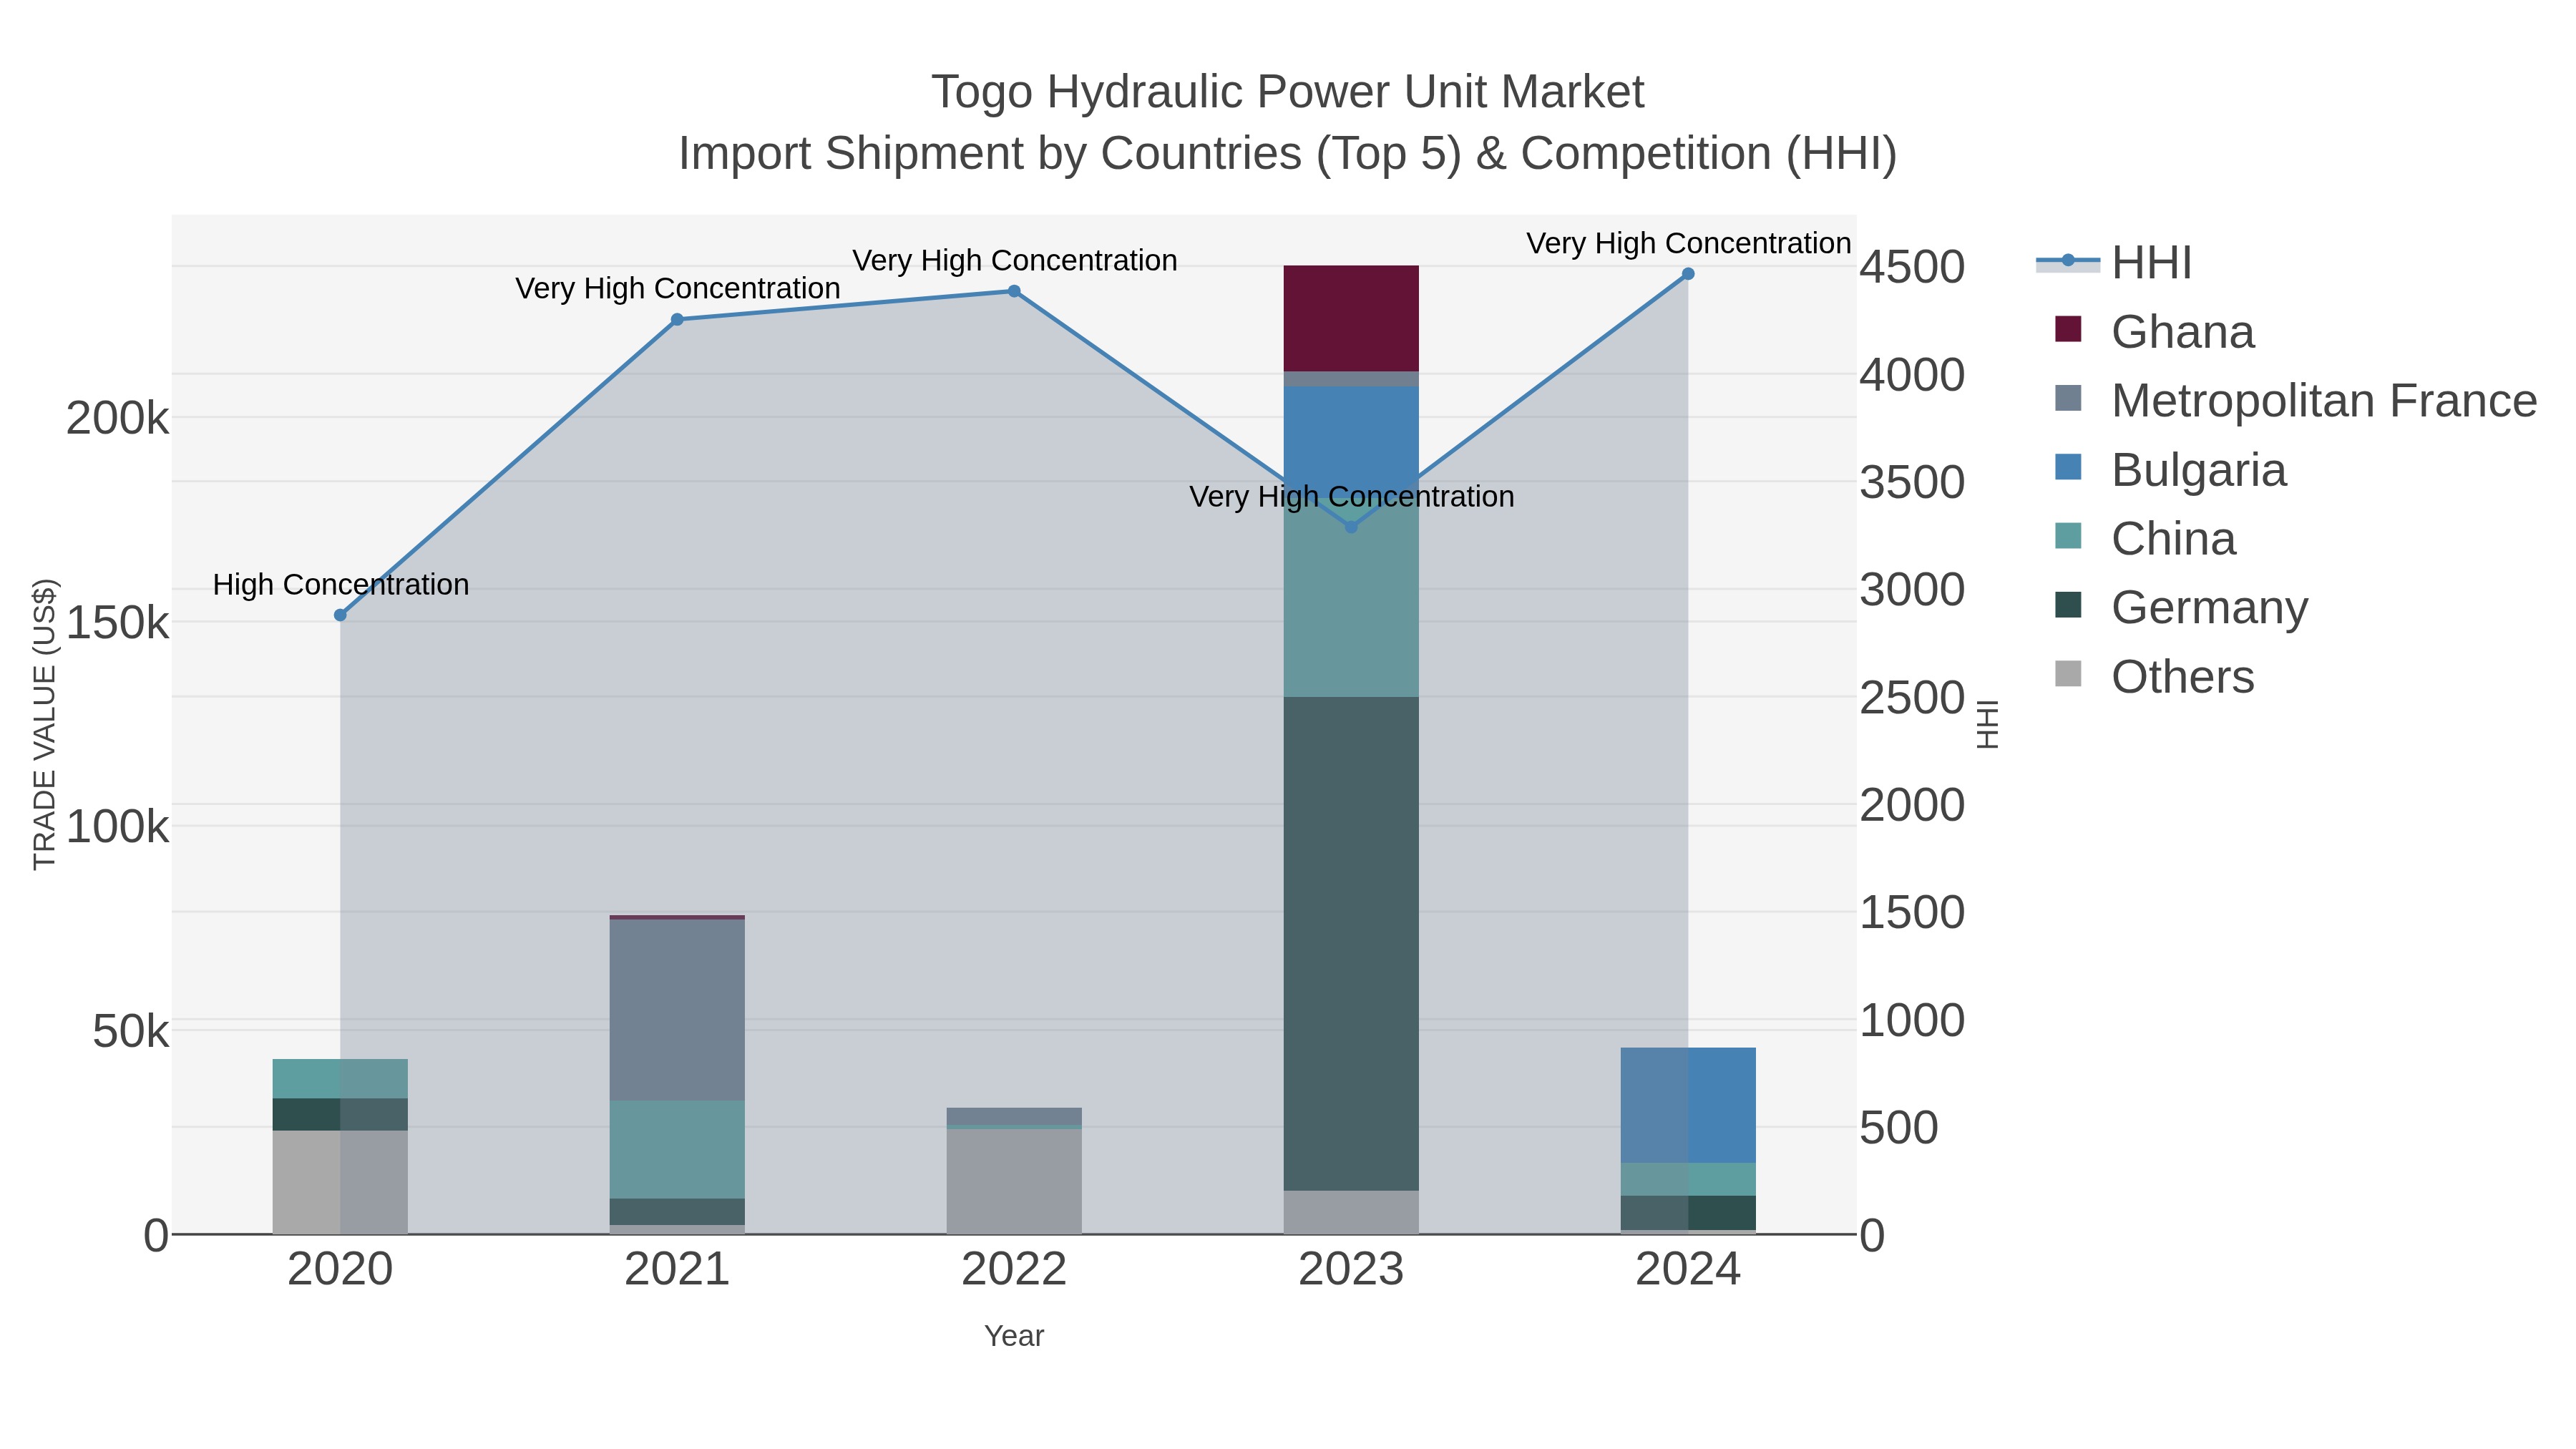Click the Others gray legend swatch
The image size is (2576, 1449).
(2068, 674)
